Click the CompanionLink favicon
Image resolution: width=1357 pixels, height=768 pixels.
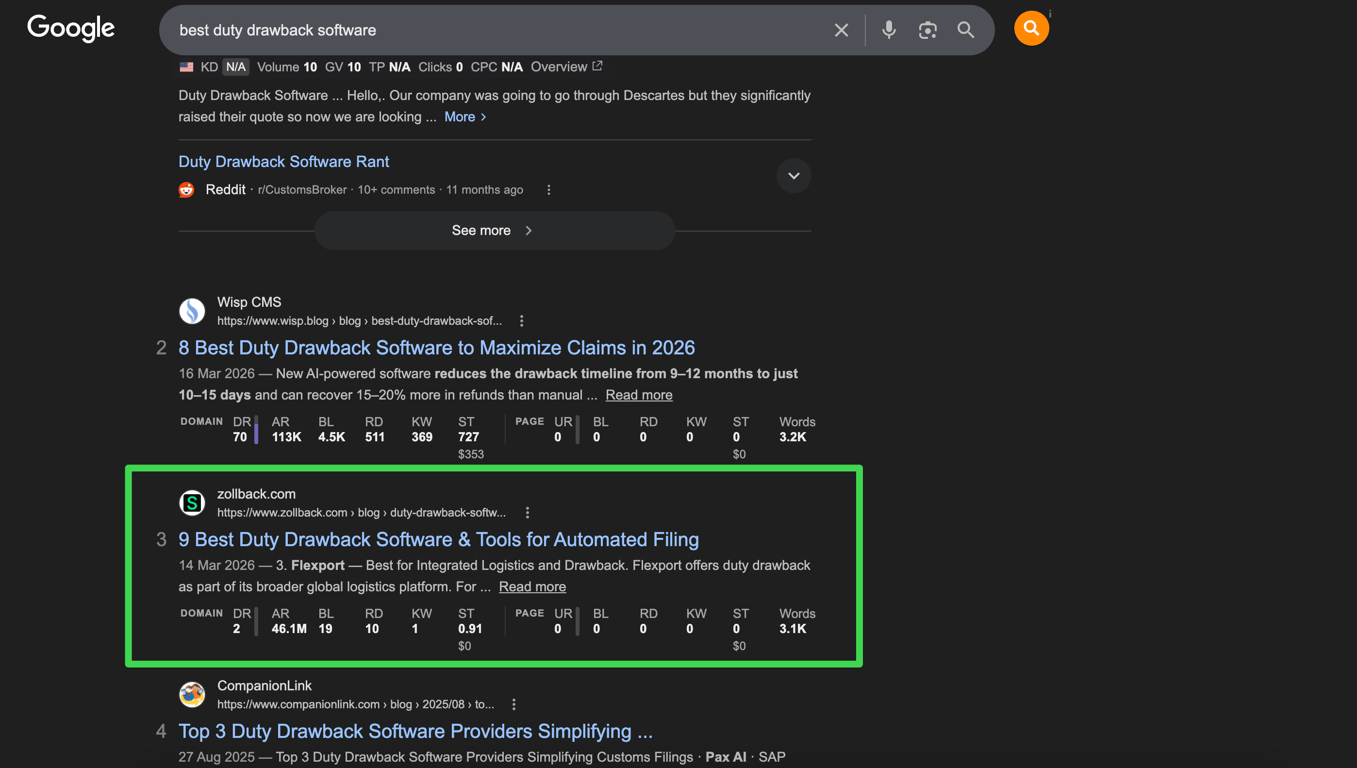[192, 694]
